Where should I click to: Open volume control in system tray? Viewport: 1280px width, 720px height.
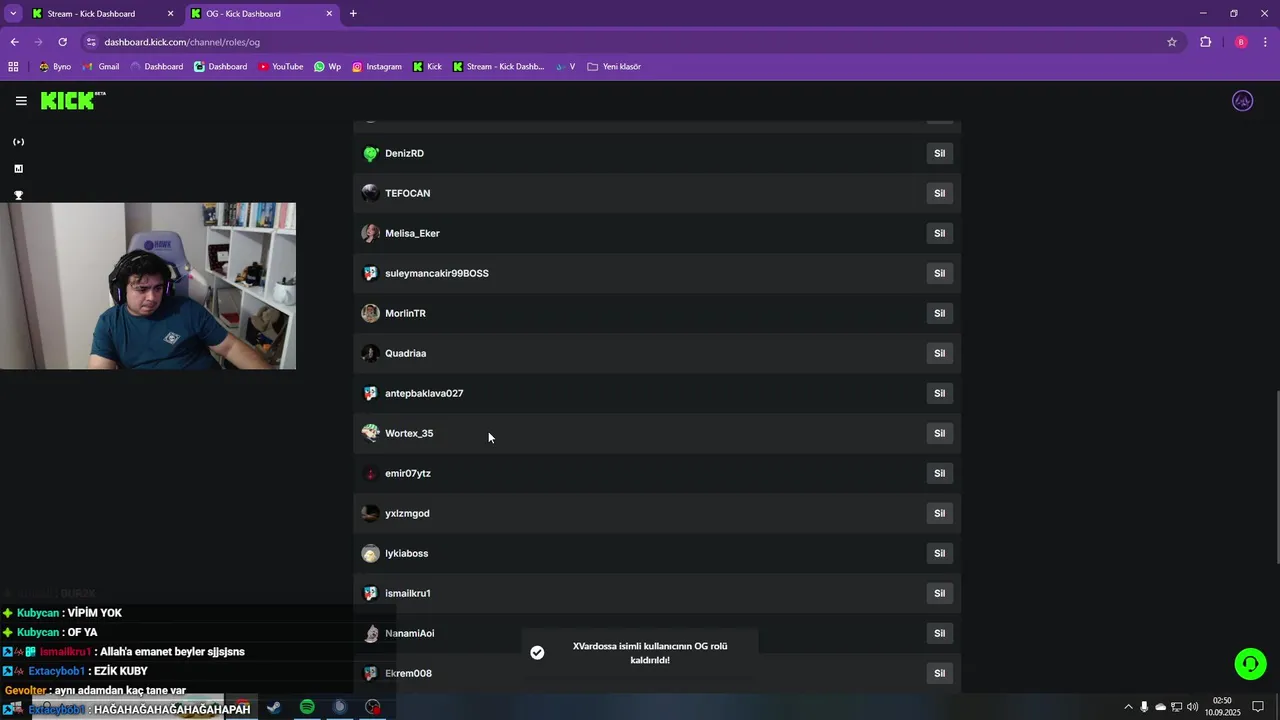[1192, 707]
